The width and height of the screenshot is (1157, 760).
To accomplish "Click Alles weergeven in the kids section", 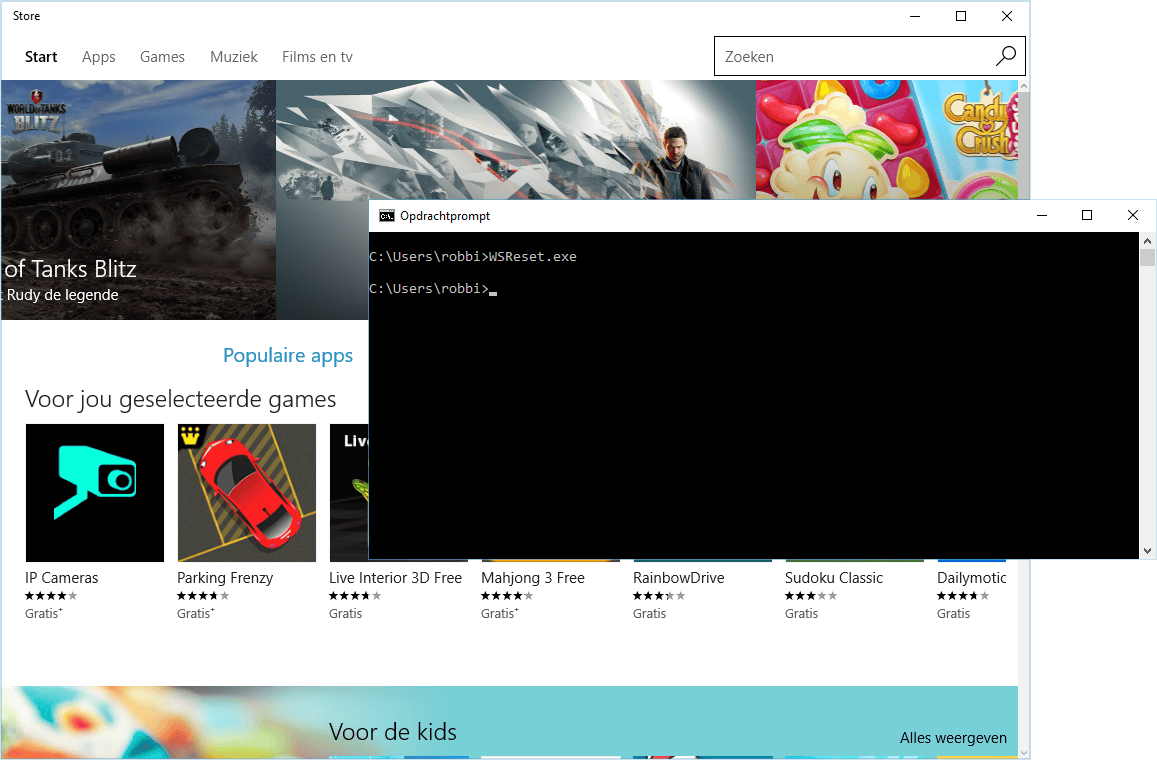I will 953,738.
